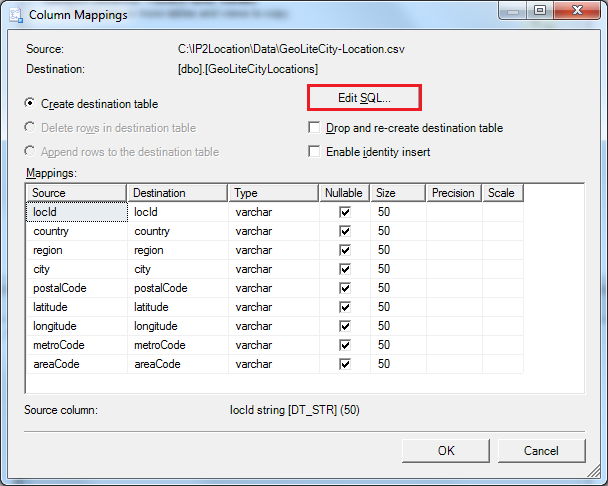Toggle Nullable checkbox for longitude row

coord(345,326)
